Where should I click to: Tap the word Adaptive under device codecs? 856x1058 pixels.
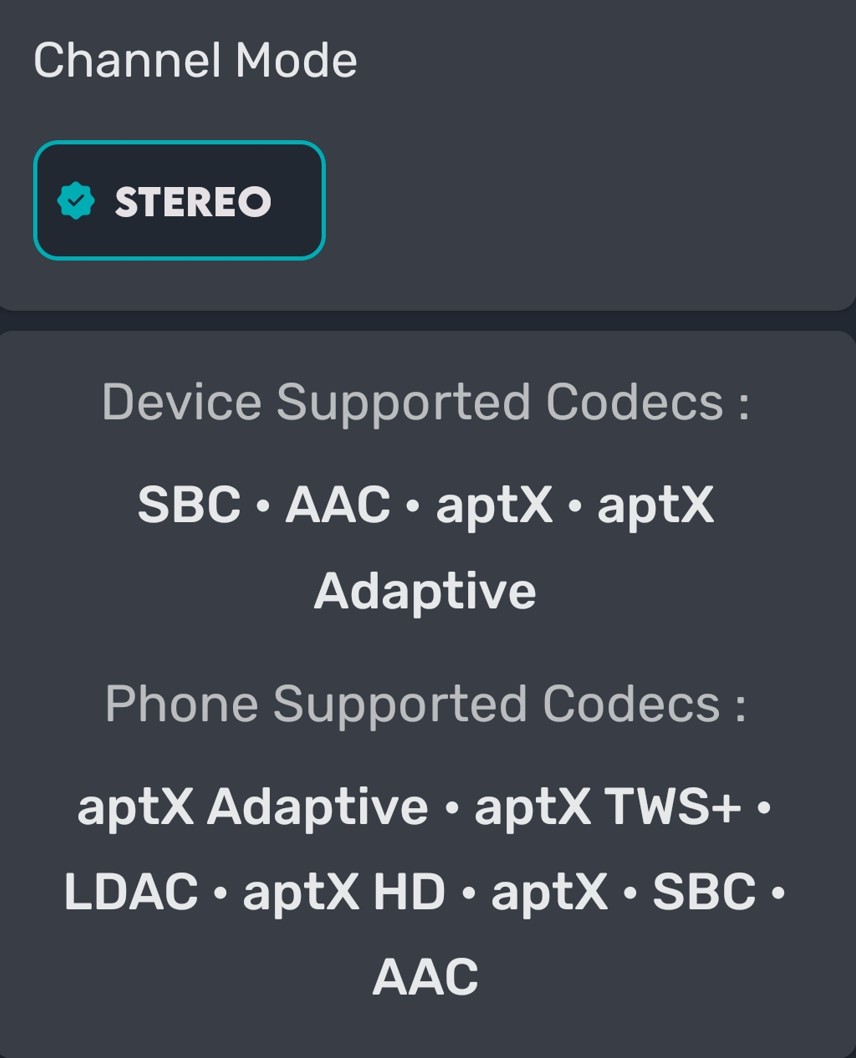425,591
